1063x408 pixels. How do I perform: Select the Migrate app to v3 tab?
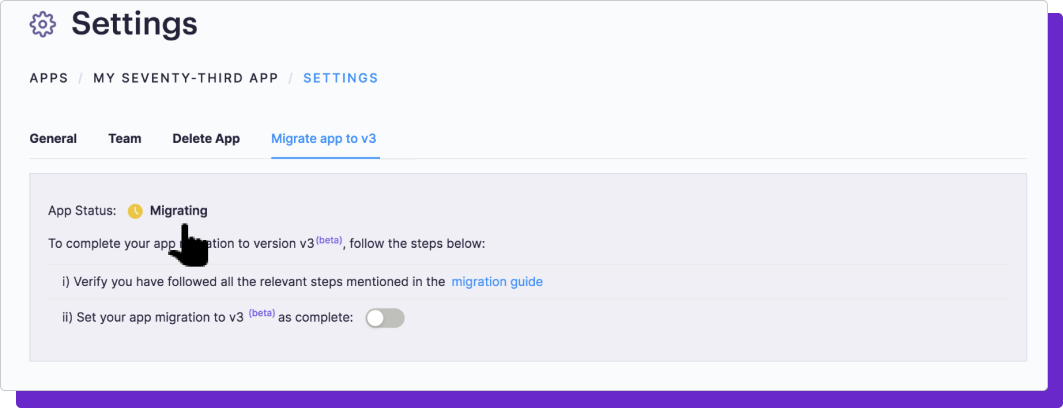(323, 139)
